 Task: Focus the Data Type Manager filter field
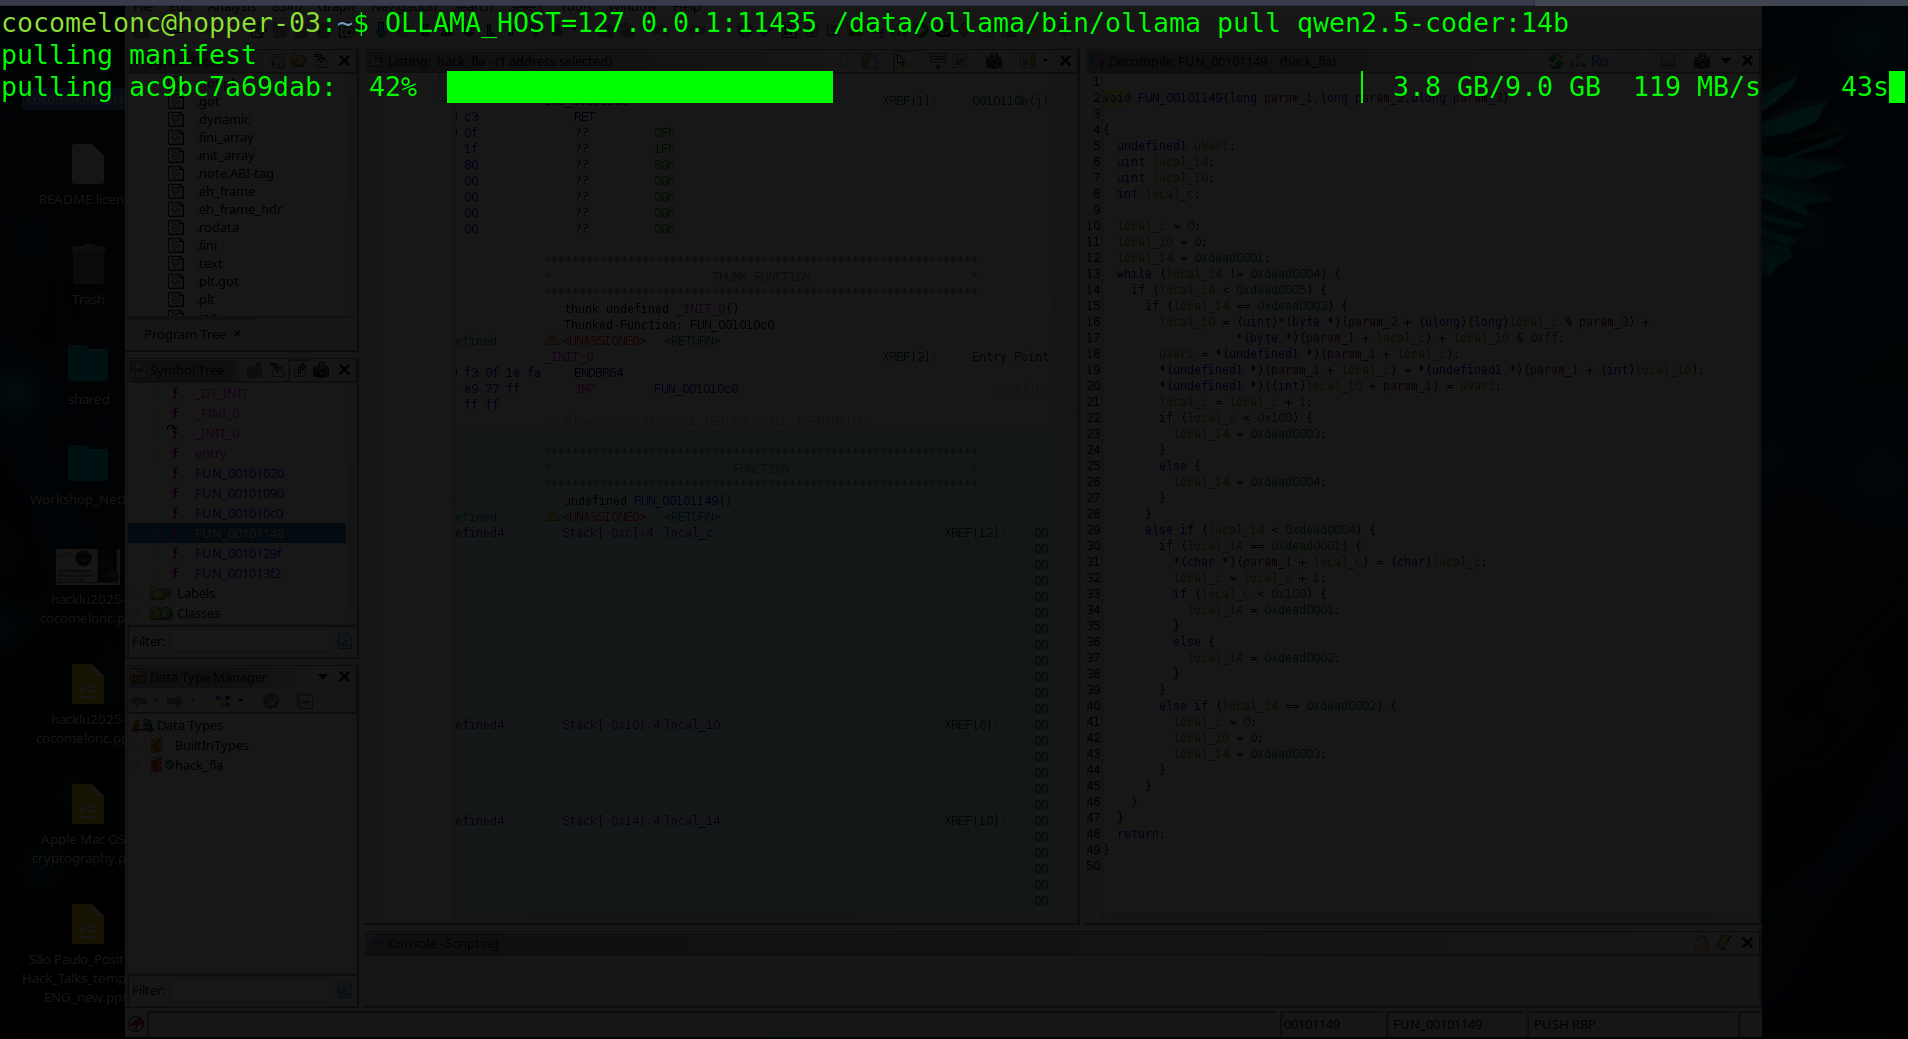pos(250,991)
